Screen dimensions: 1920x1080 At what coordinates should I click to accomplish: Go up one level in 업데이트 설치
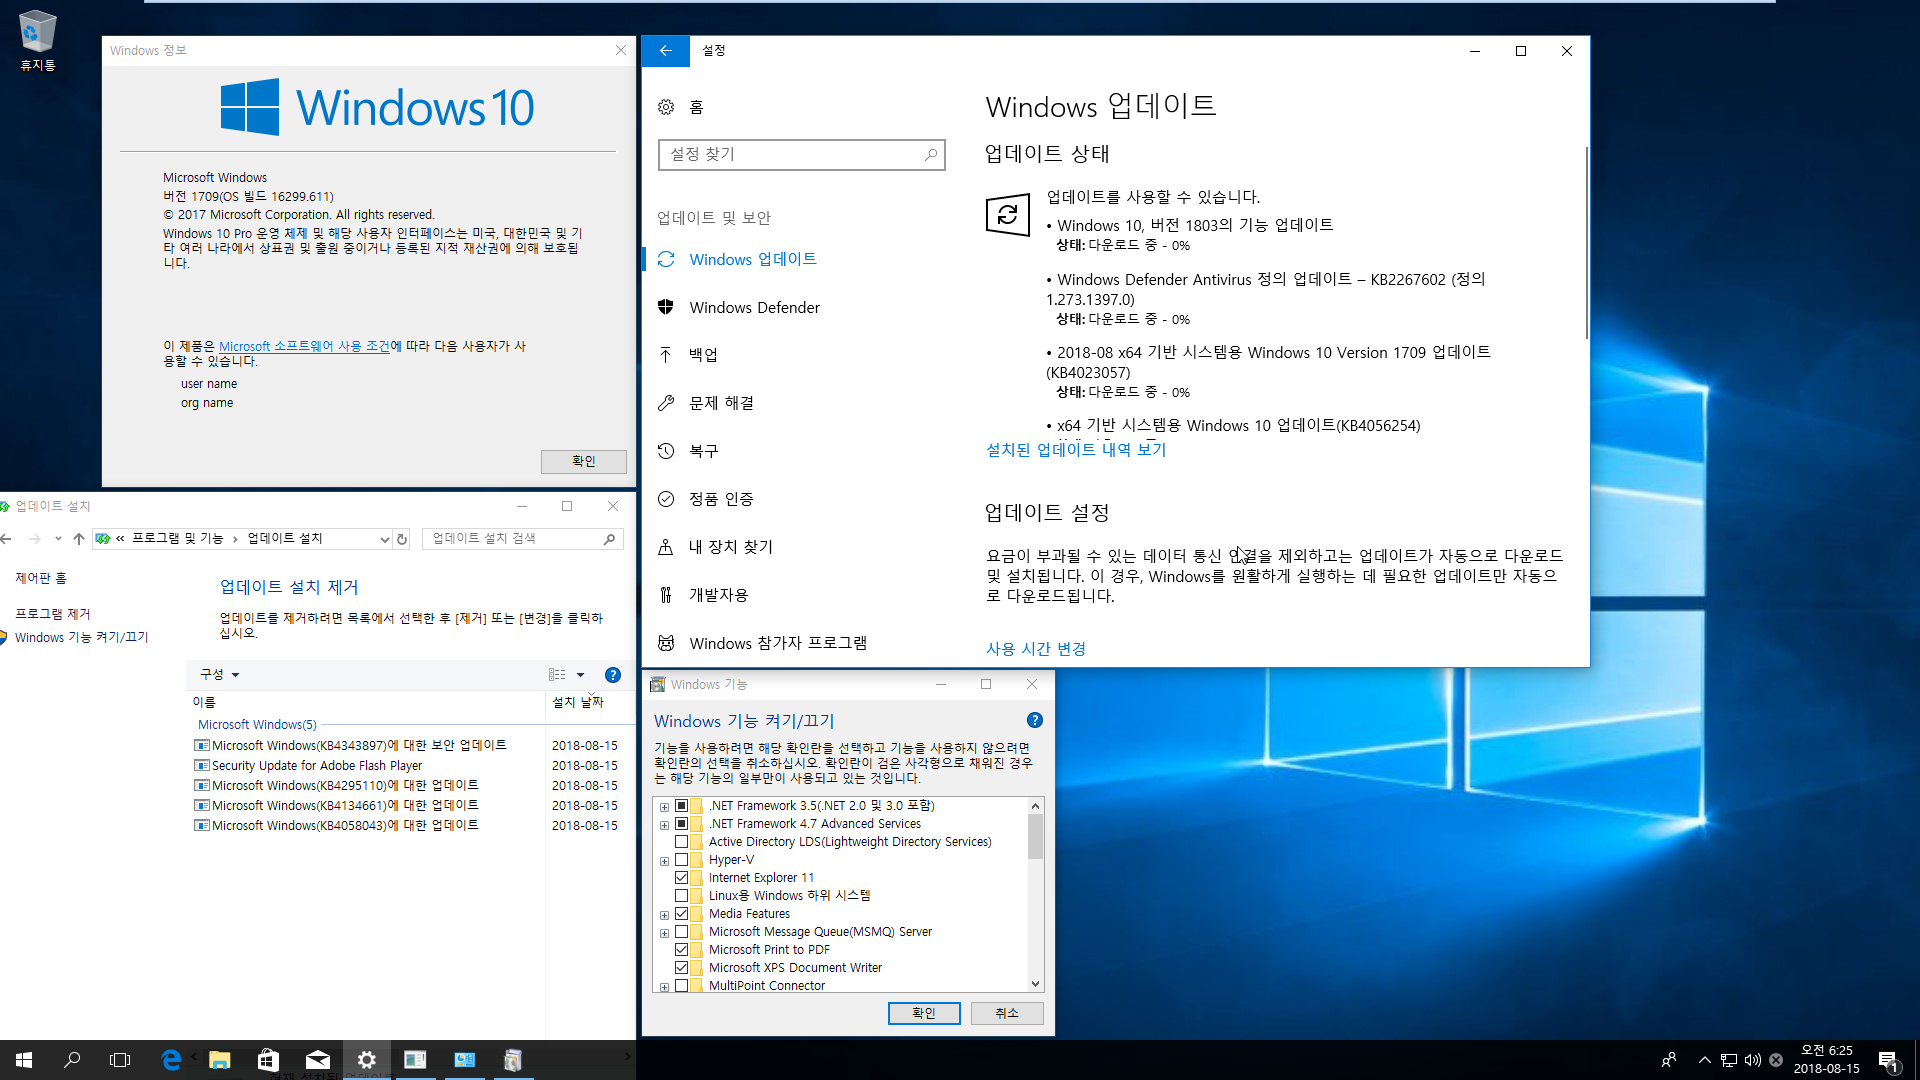point(79,539)
